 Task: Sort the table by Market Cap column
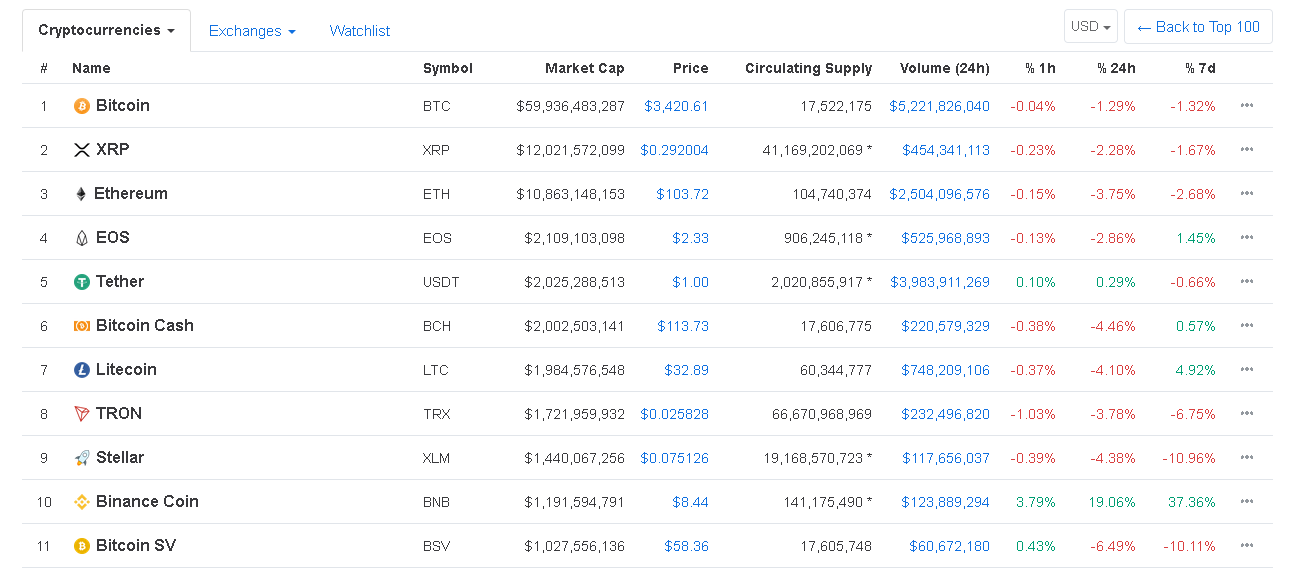(x=584, y=68)
